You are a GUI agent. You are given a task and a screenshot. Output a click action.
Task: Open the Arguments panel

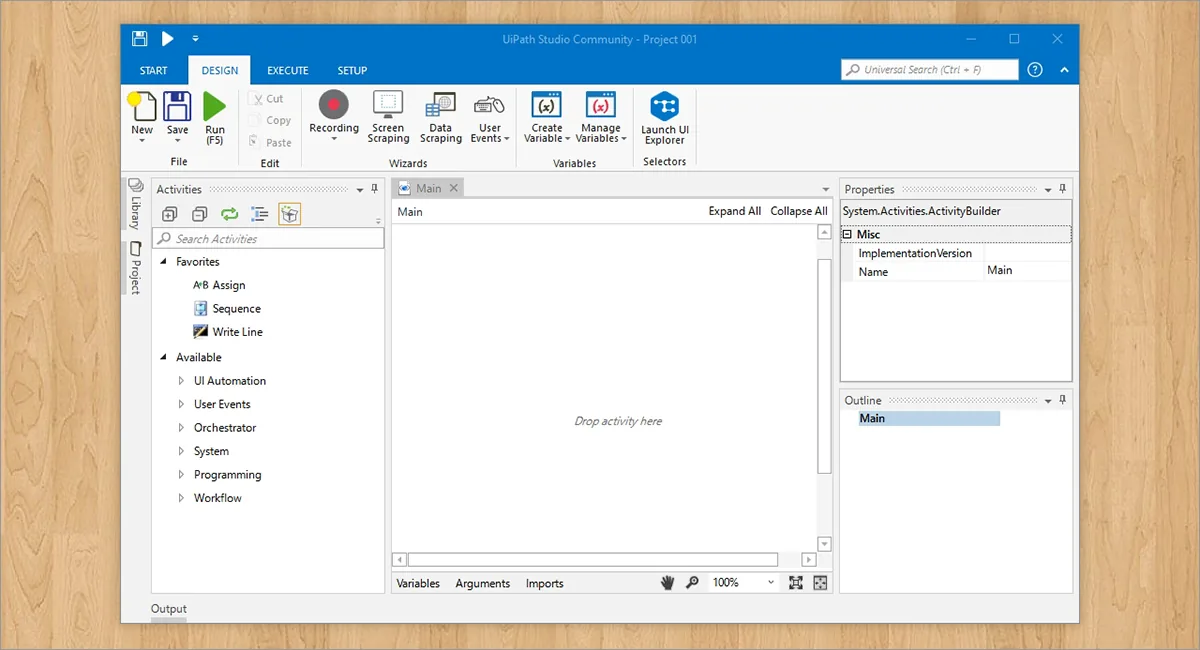click(x=483, y=584)
